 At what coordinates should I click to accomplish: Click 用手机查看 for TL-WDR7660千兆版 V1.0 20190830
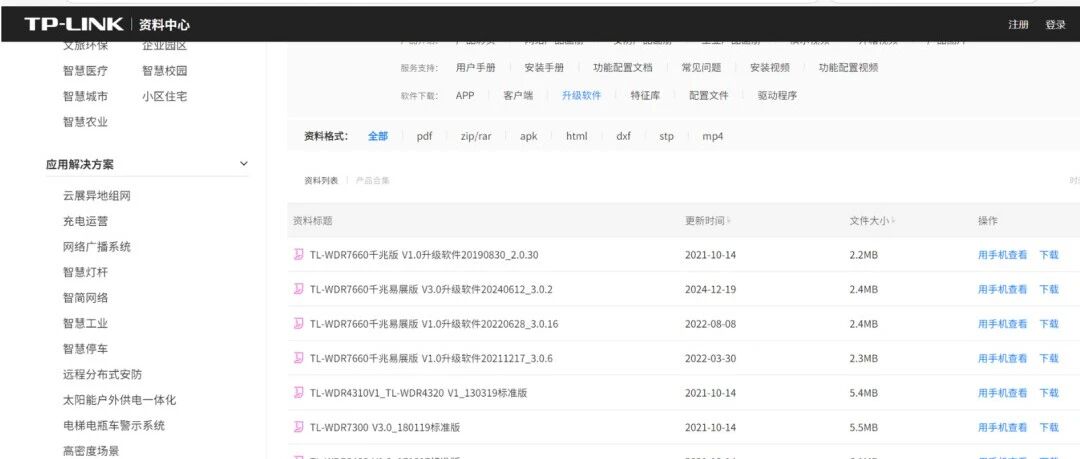tap(1002, 254)
